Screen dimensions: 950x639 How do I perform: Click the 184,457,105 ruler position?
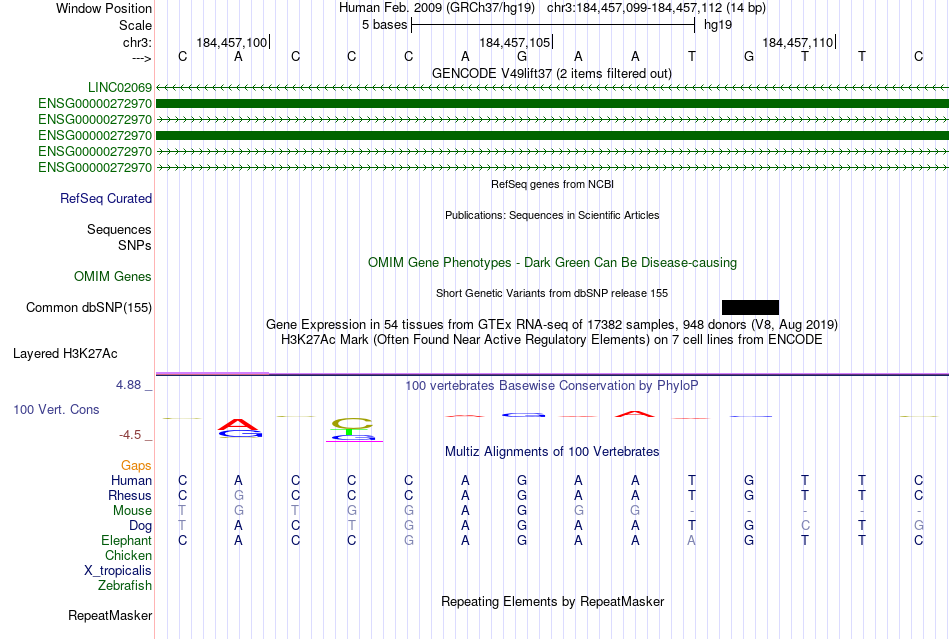pyautogui.click(x=514, y=42)
